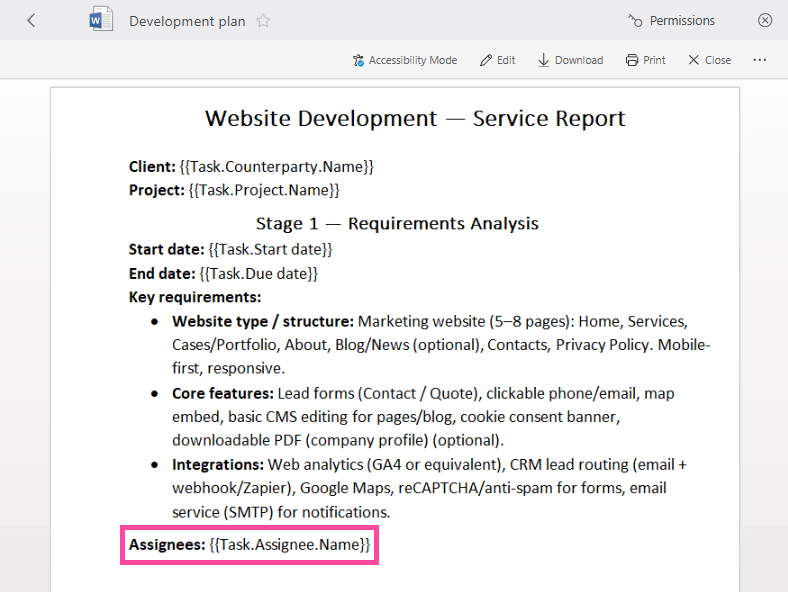
Task: Click the Task.Start date placeholder
Action: tap(270, 249)
